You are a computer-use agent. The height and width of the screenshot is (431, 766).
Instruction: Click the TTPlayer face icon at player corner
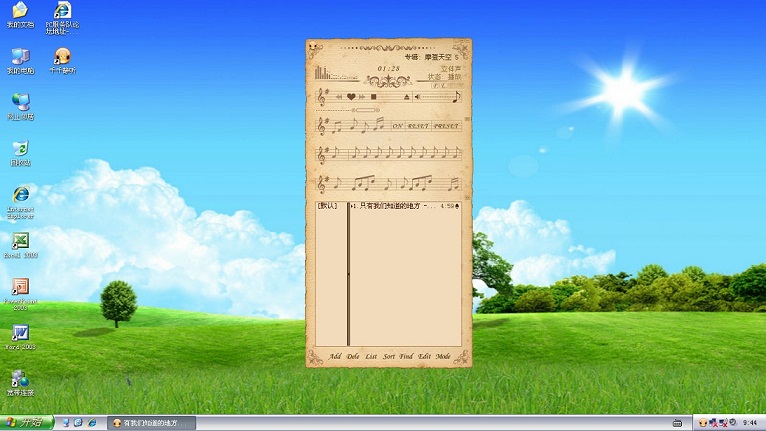(313, 46)
